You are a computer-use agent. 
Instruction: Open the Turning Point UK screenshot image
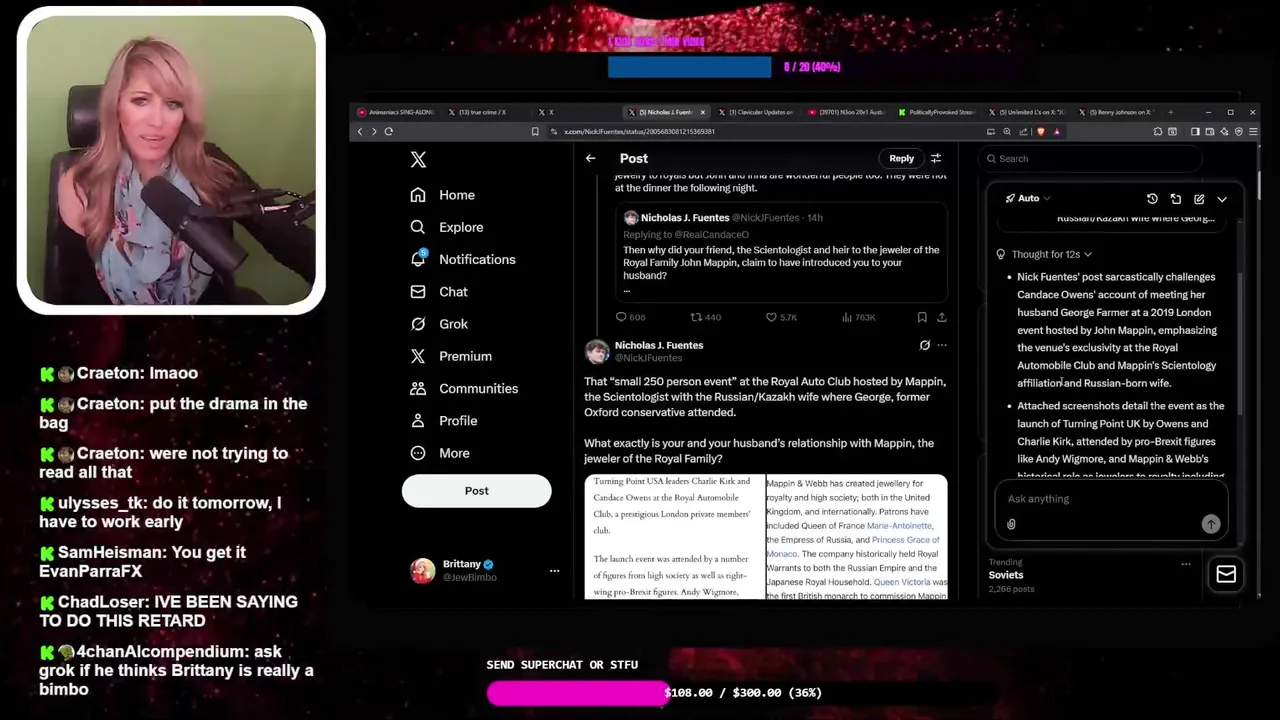675,537
